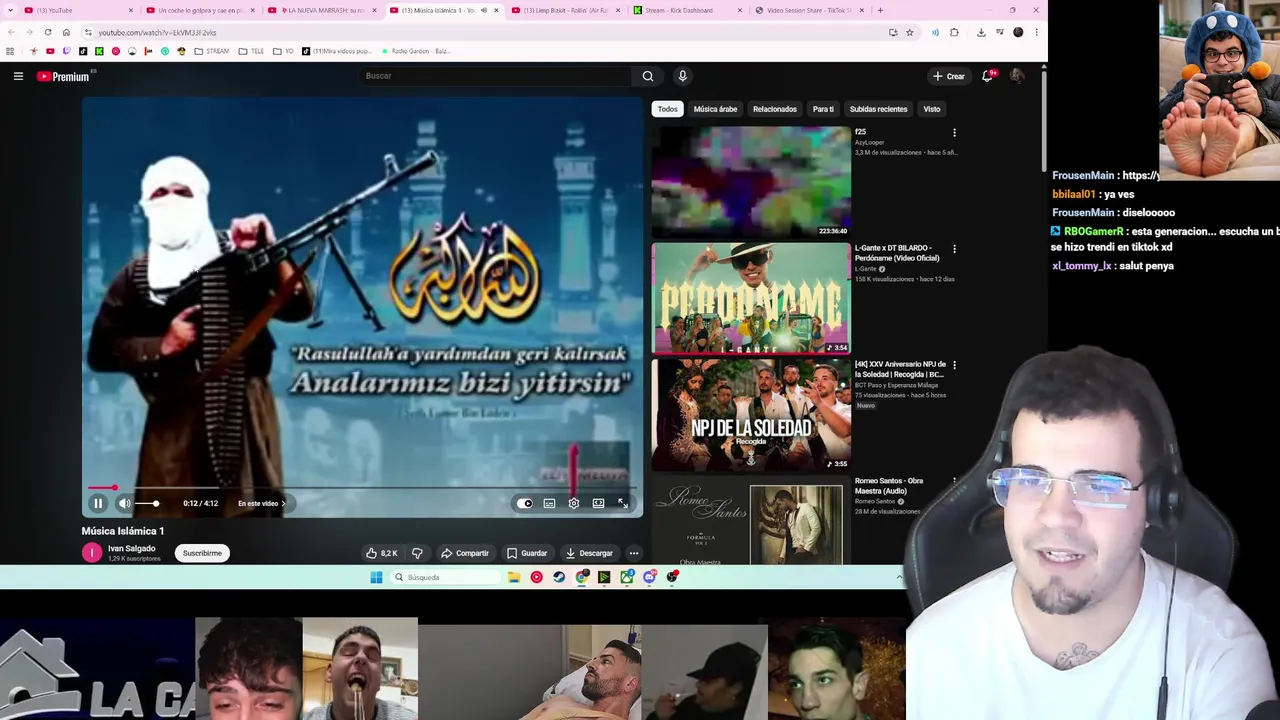This screenshot has width=1280, height=720.
Task: Mute the video player volume
Action: pyautogui.click(x=124, y=503)
